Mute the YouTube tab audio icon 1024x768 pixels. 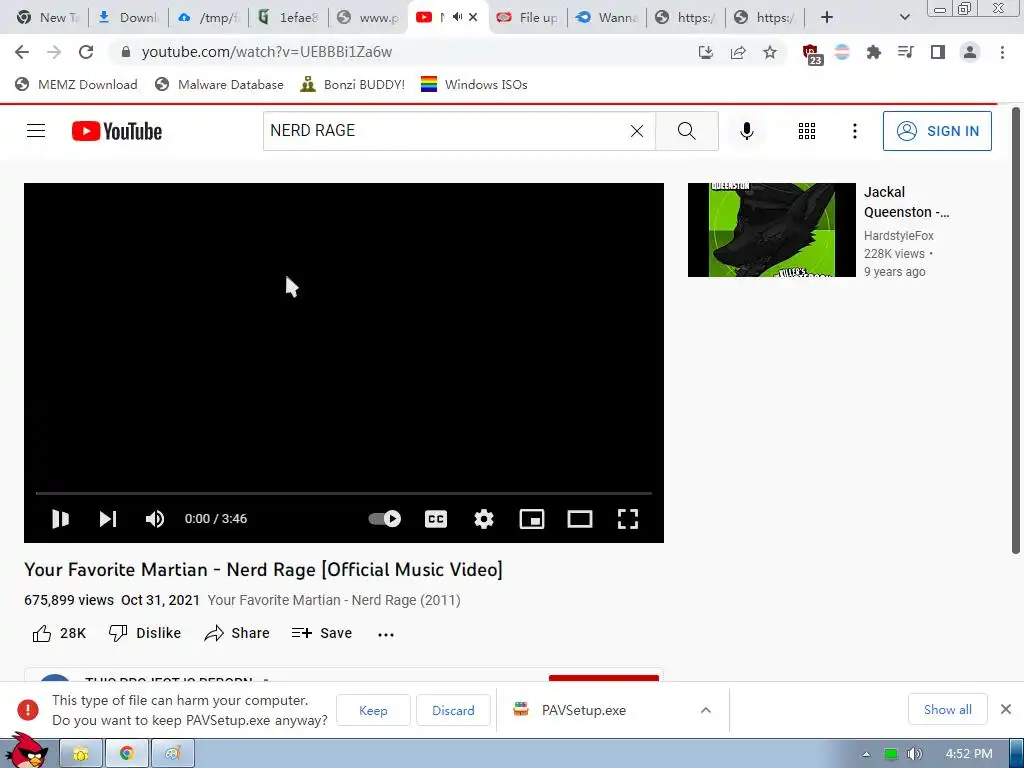coord(457,17)
